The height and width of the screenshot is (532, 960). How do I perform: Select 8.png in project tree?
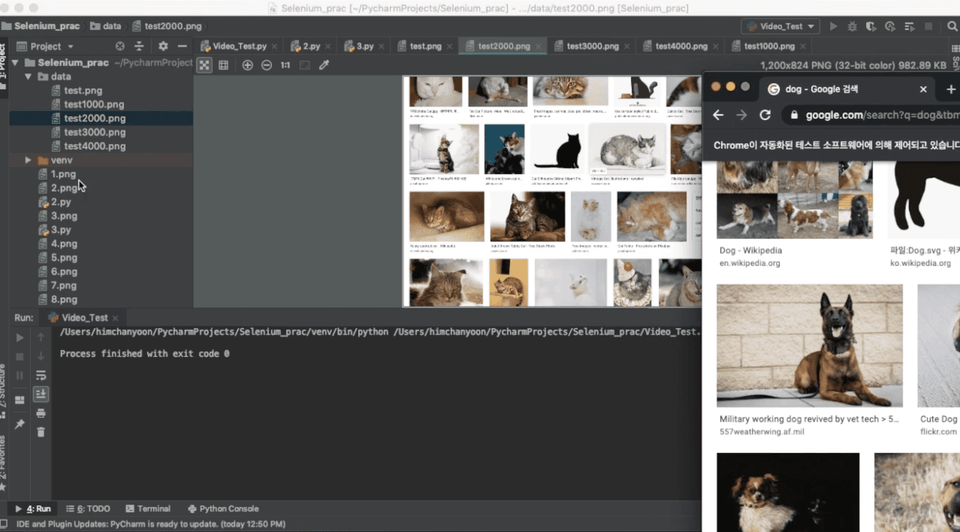pyautogui.click(x=64, y=299)
